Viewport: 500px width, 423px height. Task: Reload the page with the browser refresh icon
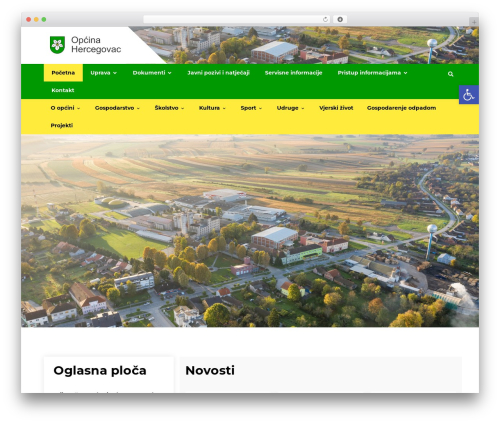click(325, 20)
